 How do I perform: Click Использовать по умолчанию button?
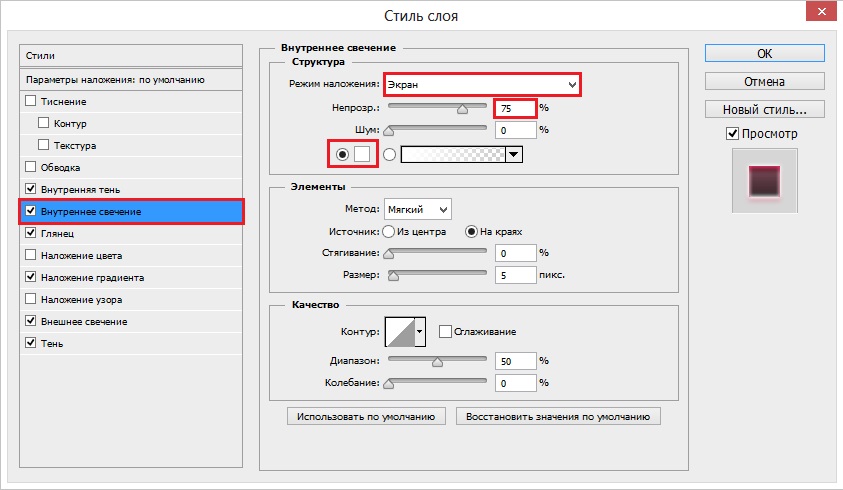coord(366,416)
